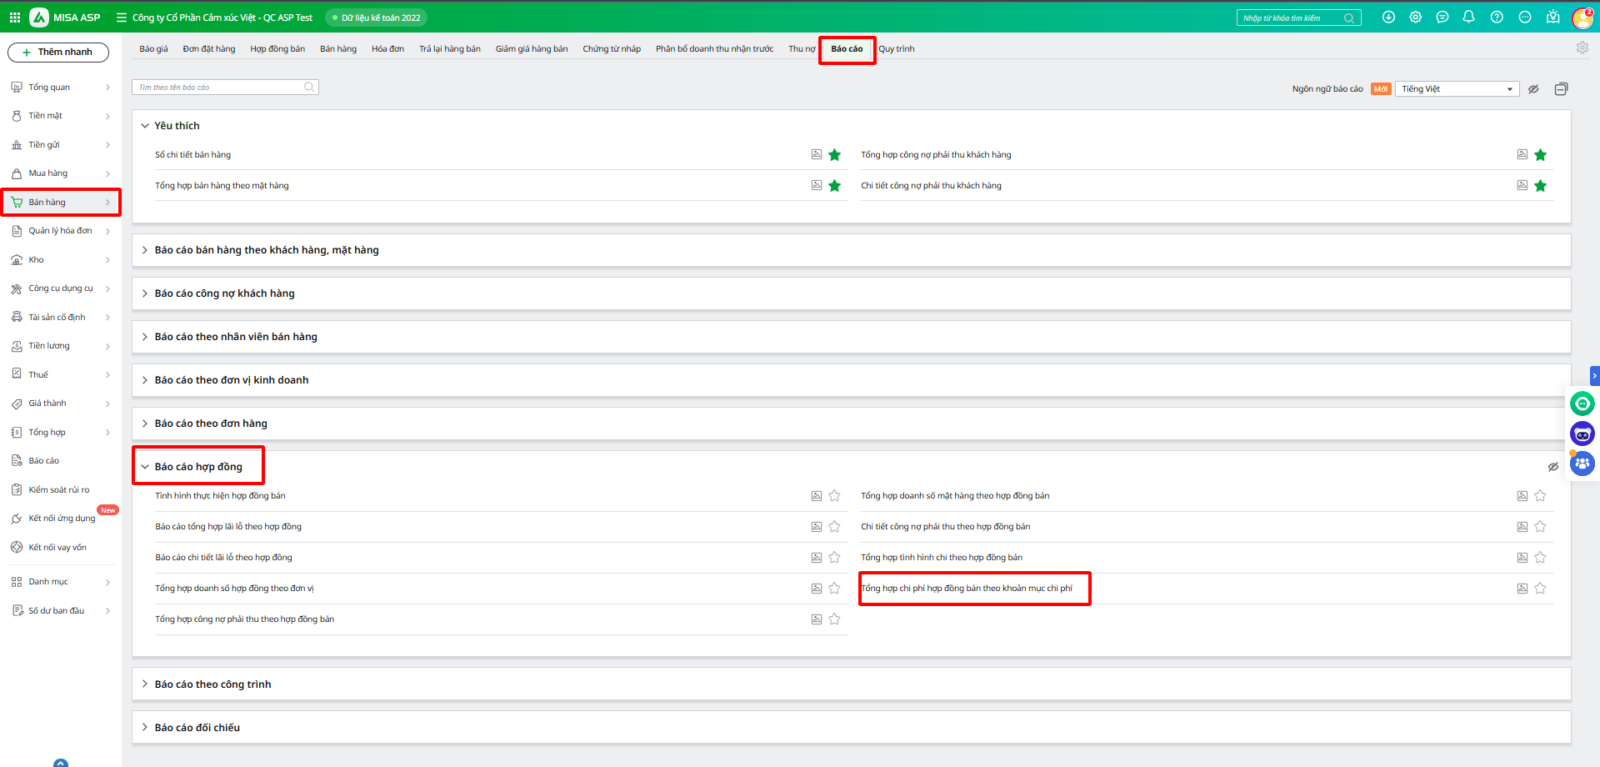Toggle hidden reports eye icon beside language dropdown
This screenshot has width=1600, height=767.
pos(1533,89)
